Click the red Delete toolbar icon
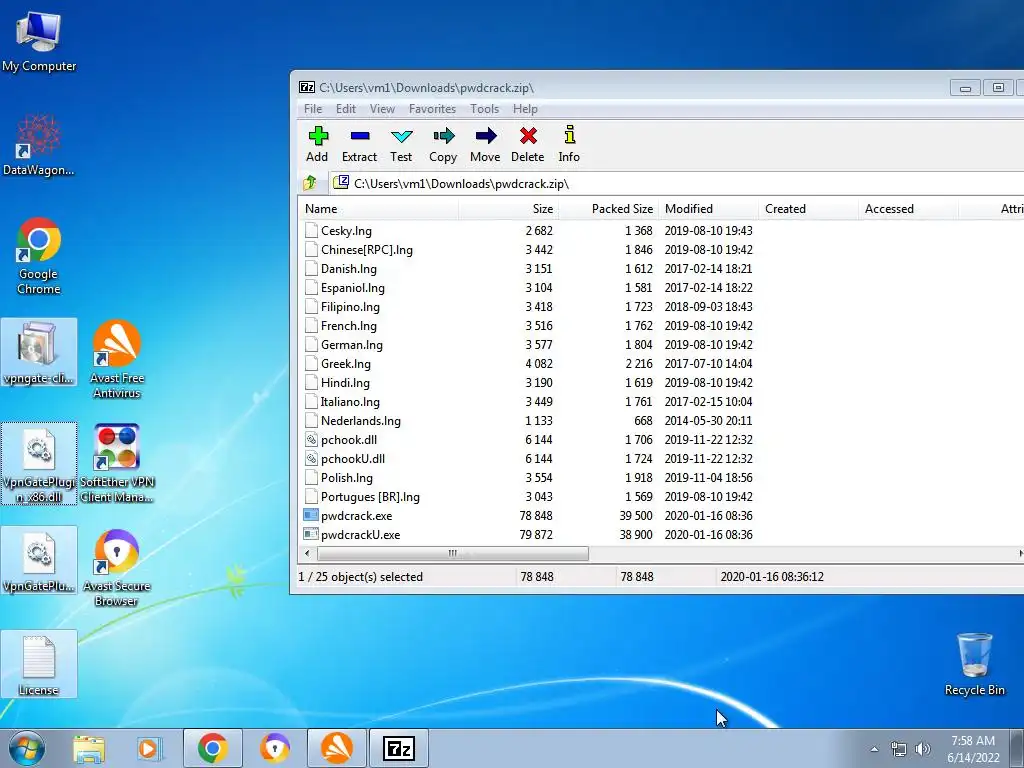 [528, 136]
